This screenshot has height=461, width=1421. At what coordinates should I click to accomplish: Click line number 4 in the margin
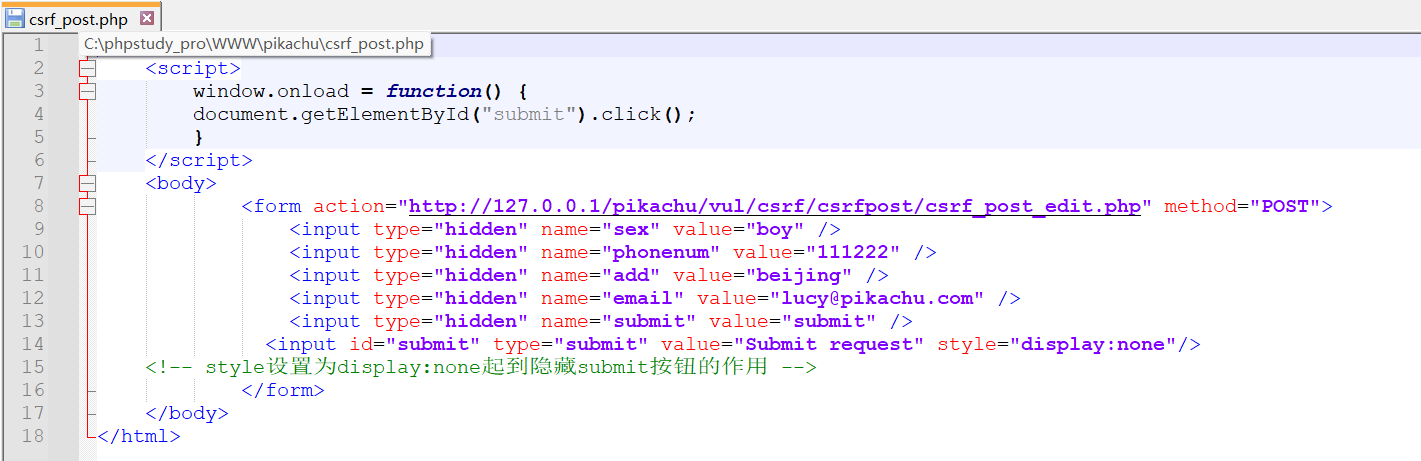click(38, 114)
